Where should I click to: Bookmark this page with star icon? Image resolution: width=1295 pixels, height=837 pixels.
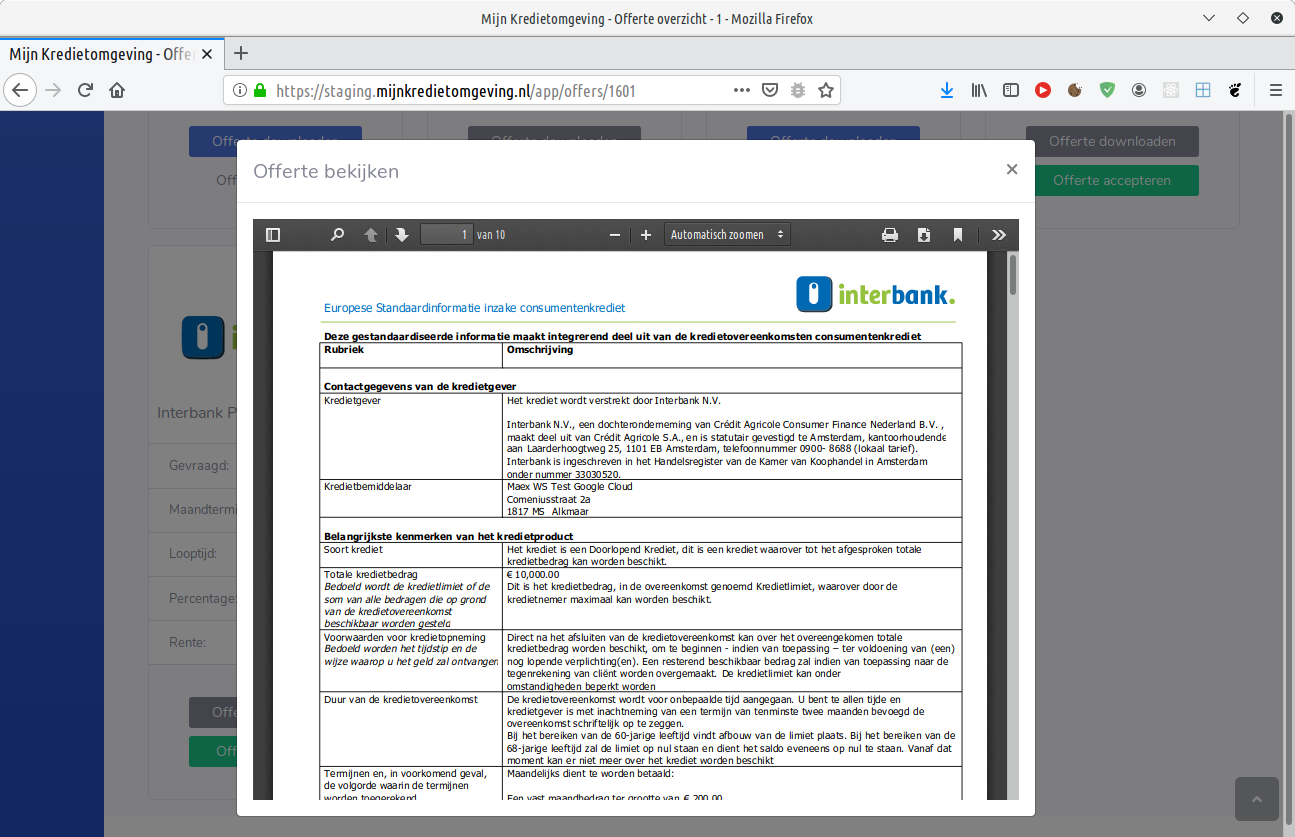pyautogui.click(x=826, y=90)
